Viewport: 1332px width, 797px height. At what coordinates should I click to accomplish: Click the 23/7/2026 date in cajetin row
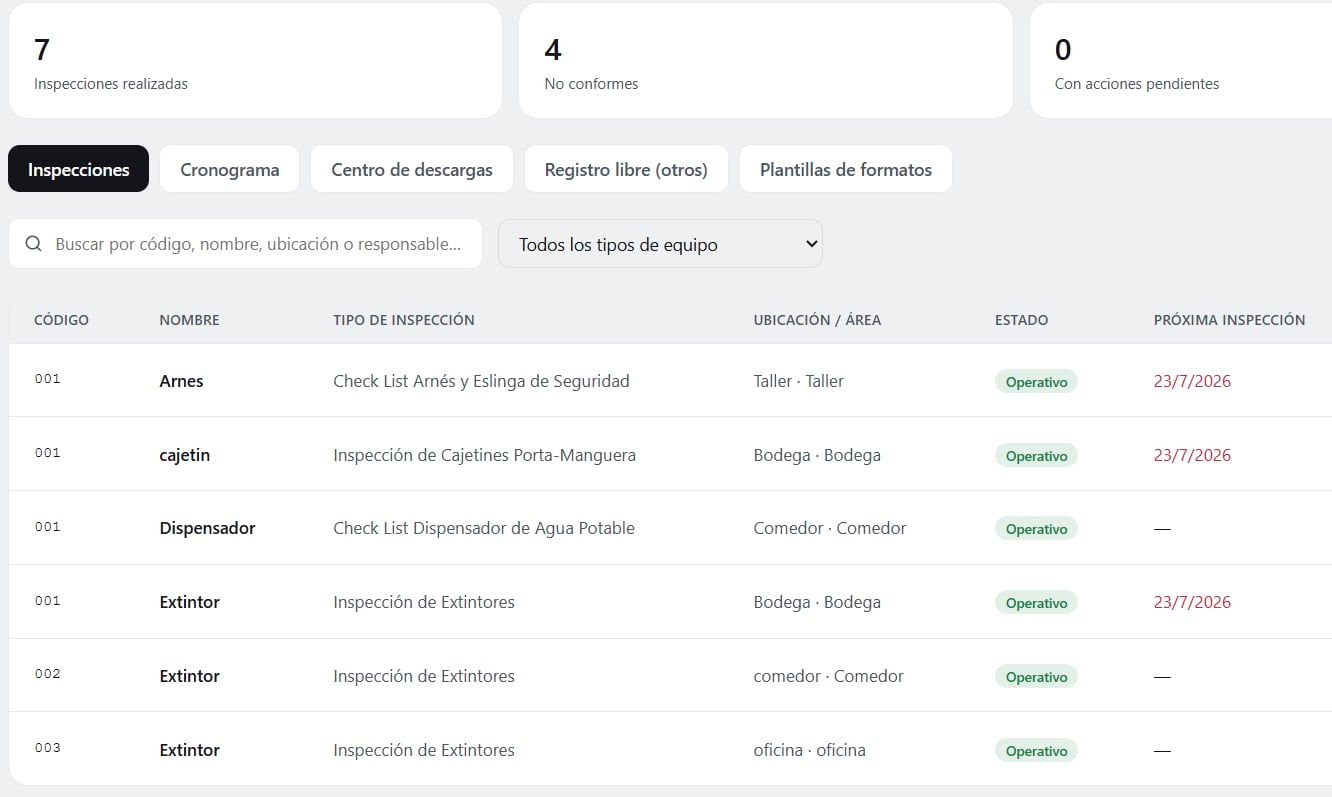(x=1192, y=455)
